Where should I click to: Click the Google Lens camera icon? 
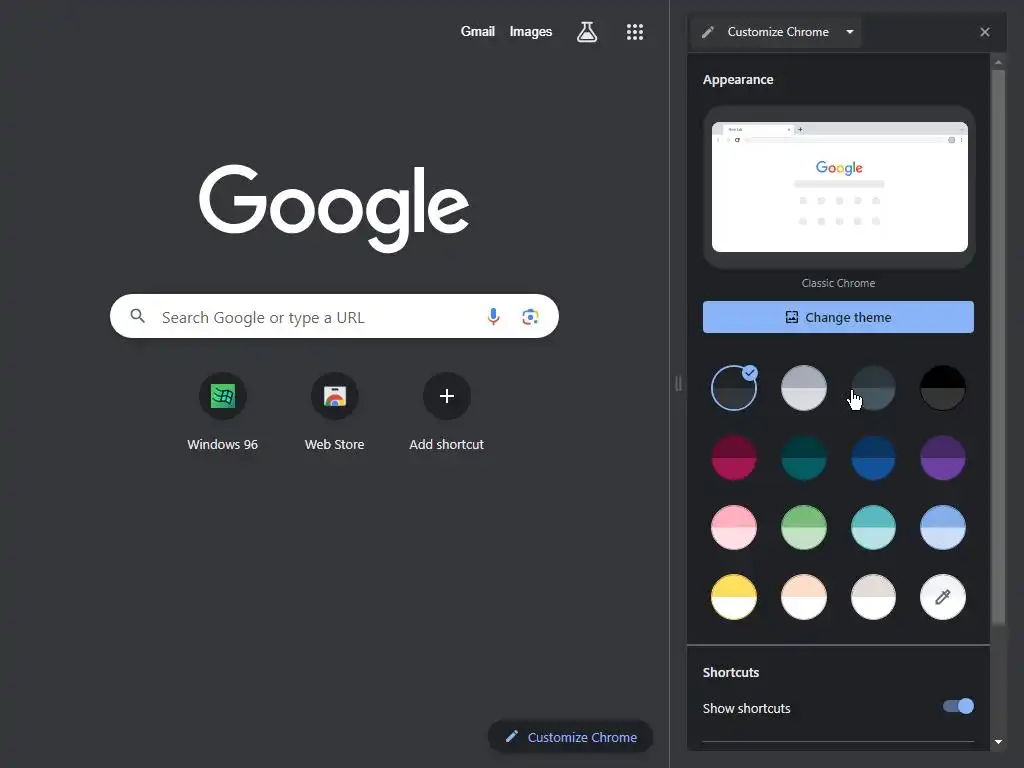[x=530, y=317]
